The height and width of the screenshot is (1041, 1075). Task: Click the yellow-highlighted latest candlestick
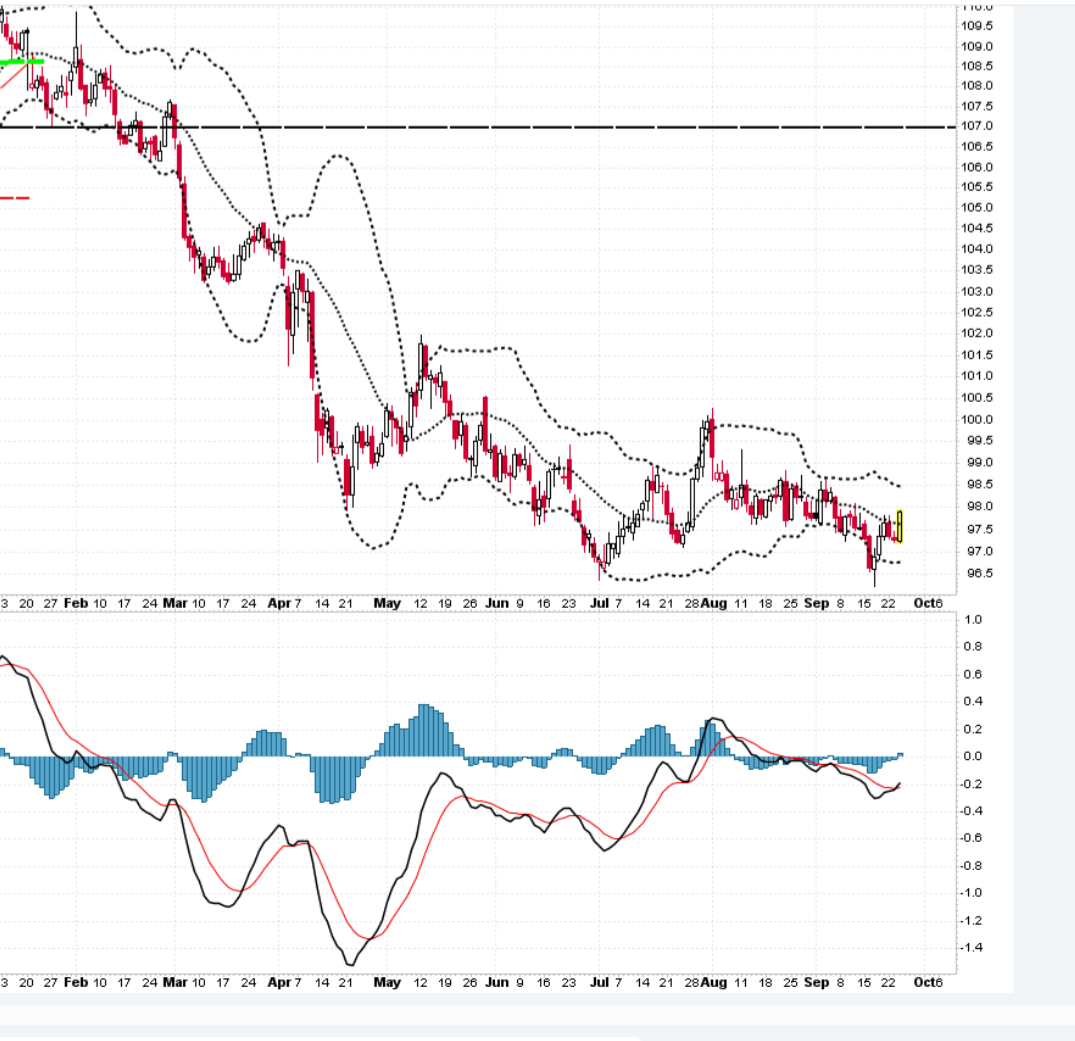pyautogui.click(x=900, y=526)
